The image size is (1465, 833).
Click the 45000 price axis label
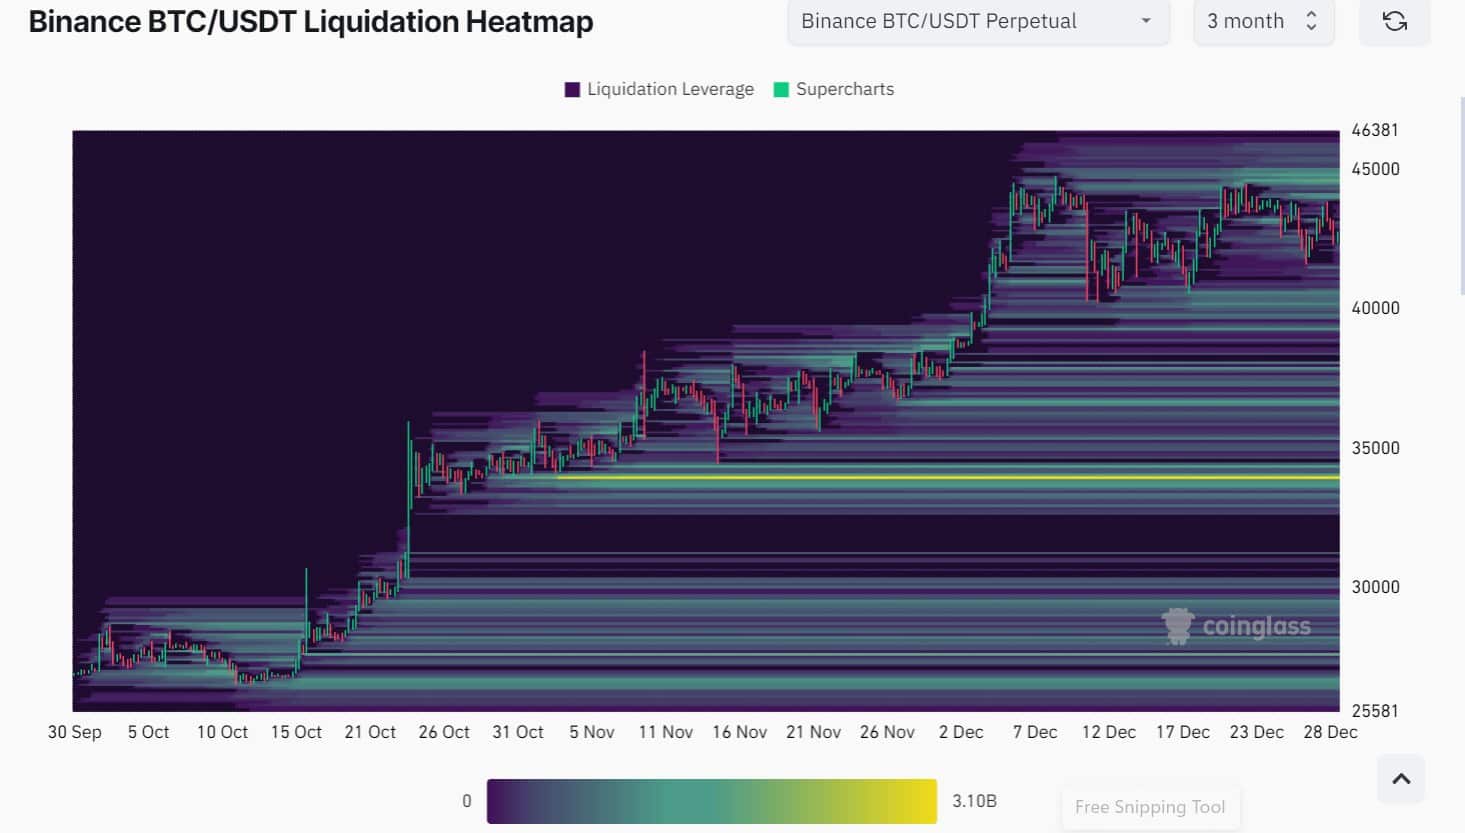pyautogui.click(x=1375, y=169)
